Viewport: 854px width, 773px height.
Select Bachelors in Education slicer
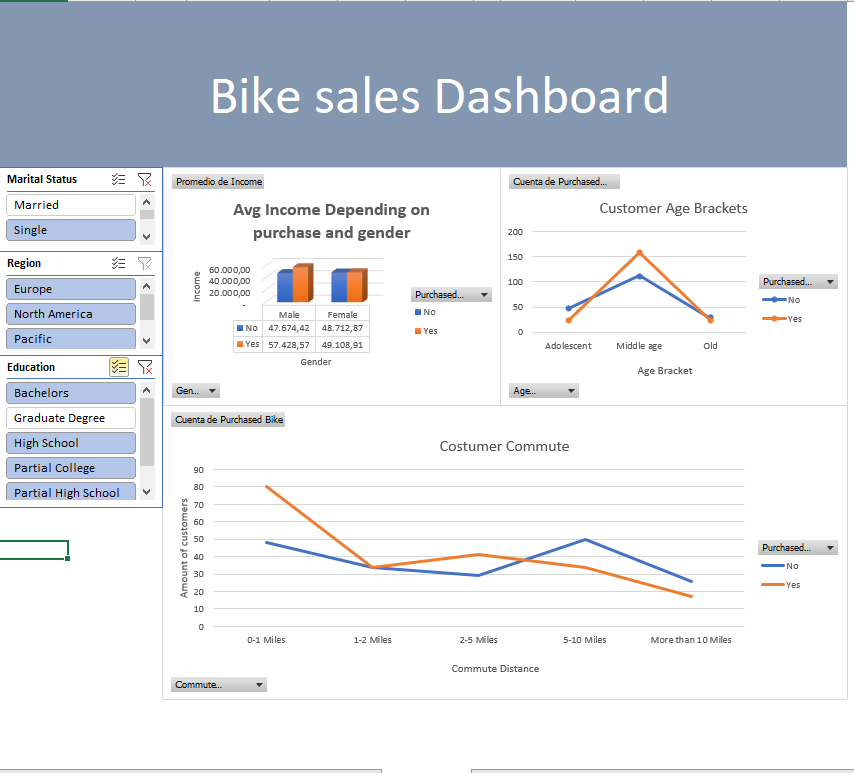(70, 392)
